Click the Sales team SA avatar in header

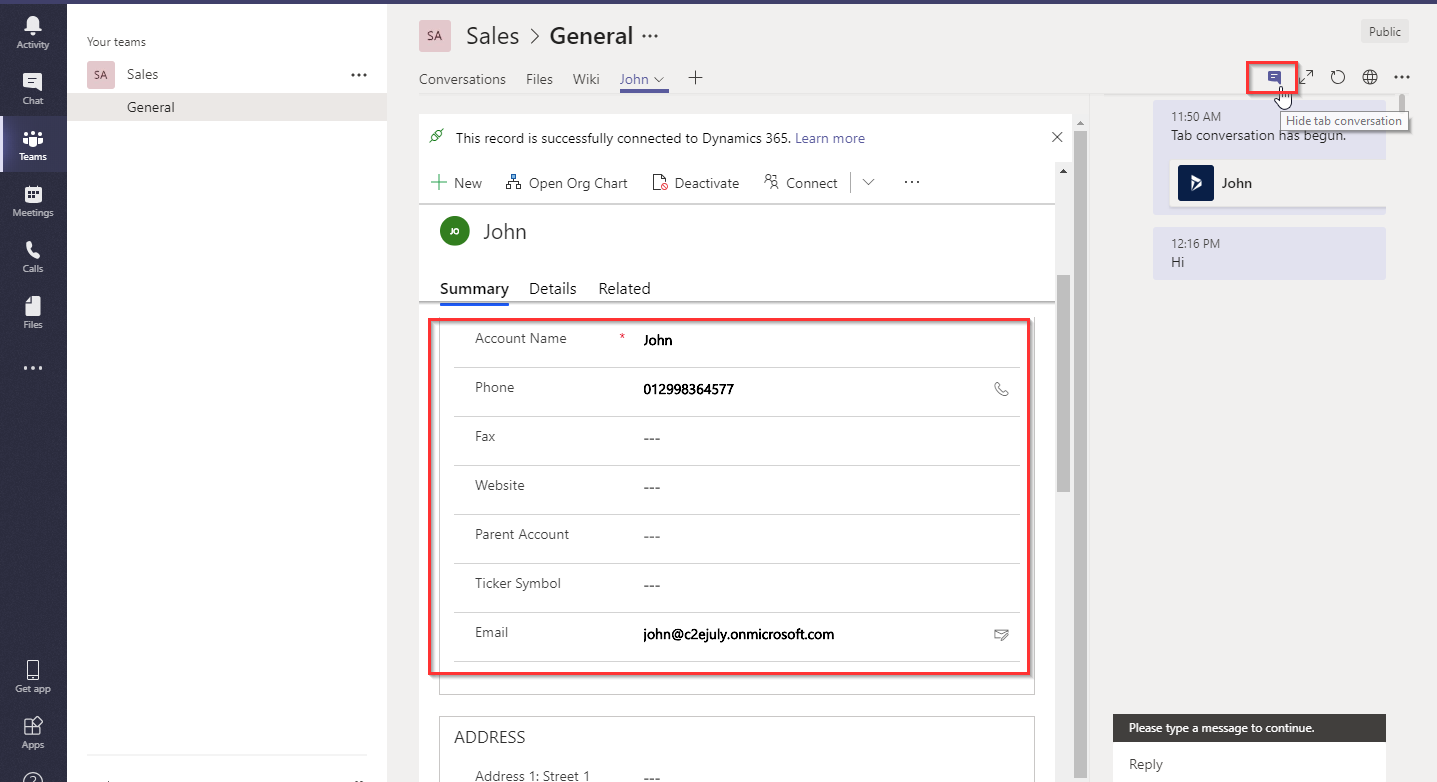pyautogui.click(x=434, y=36)
